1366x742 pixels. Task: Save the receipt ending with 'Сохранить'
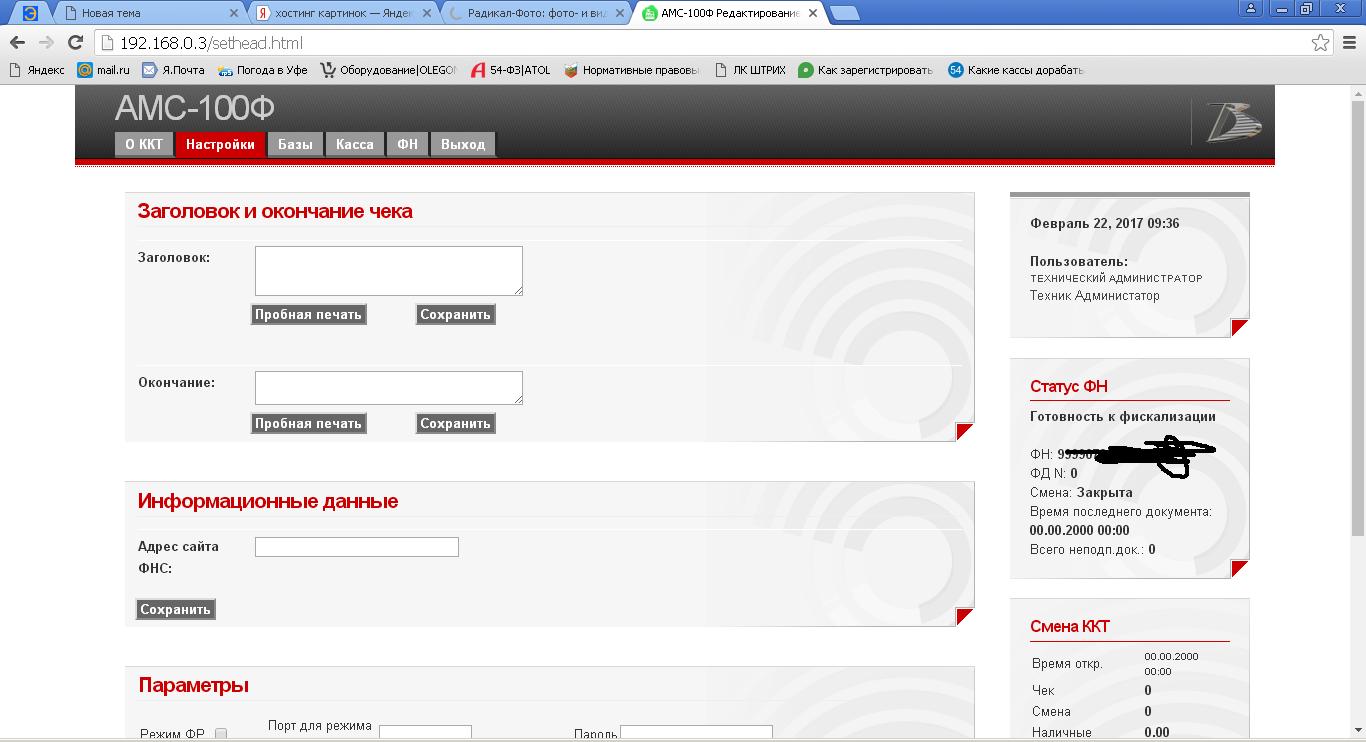(455, 423)
